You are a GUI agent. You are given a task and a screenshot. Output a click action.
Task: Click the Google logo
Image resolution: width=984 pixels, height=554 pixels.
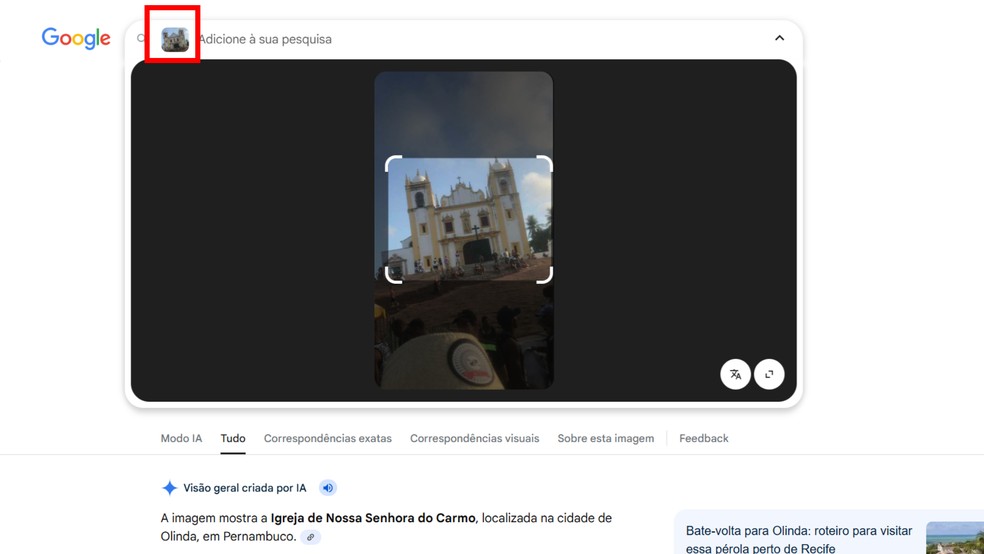pos(76,38)
